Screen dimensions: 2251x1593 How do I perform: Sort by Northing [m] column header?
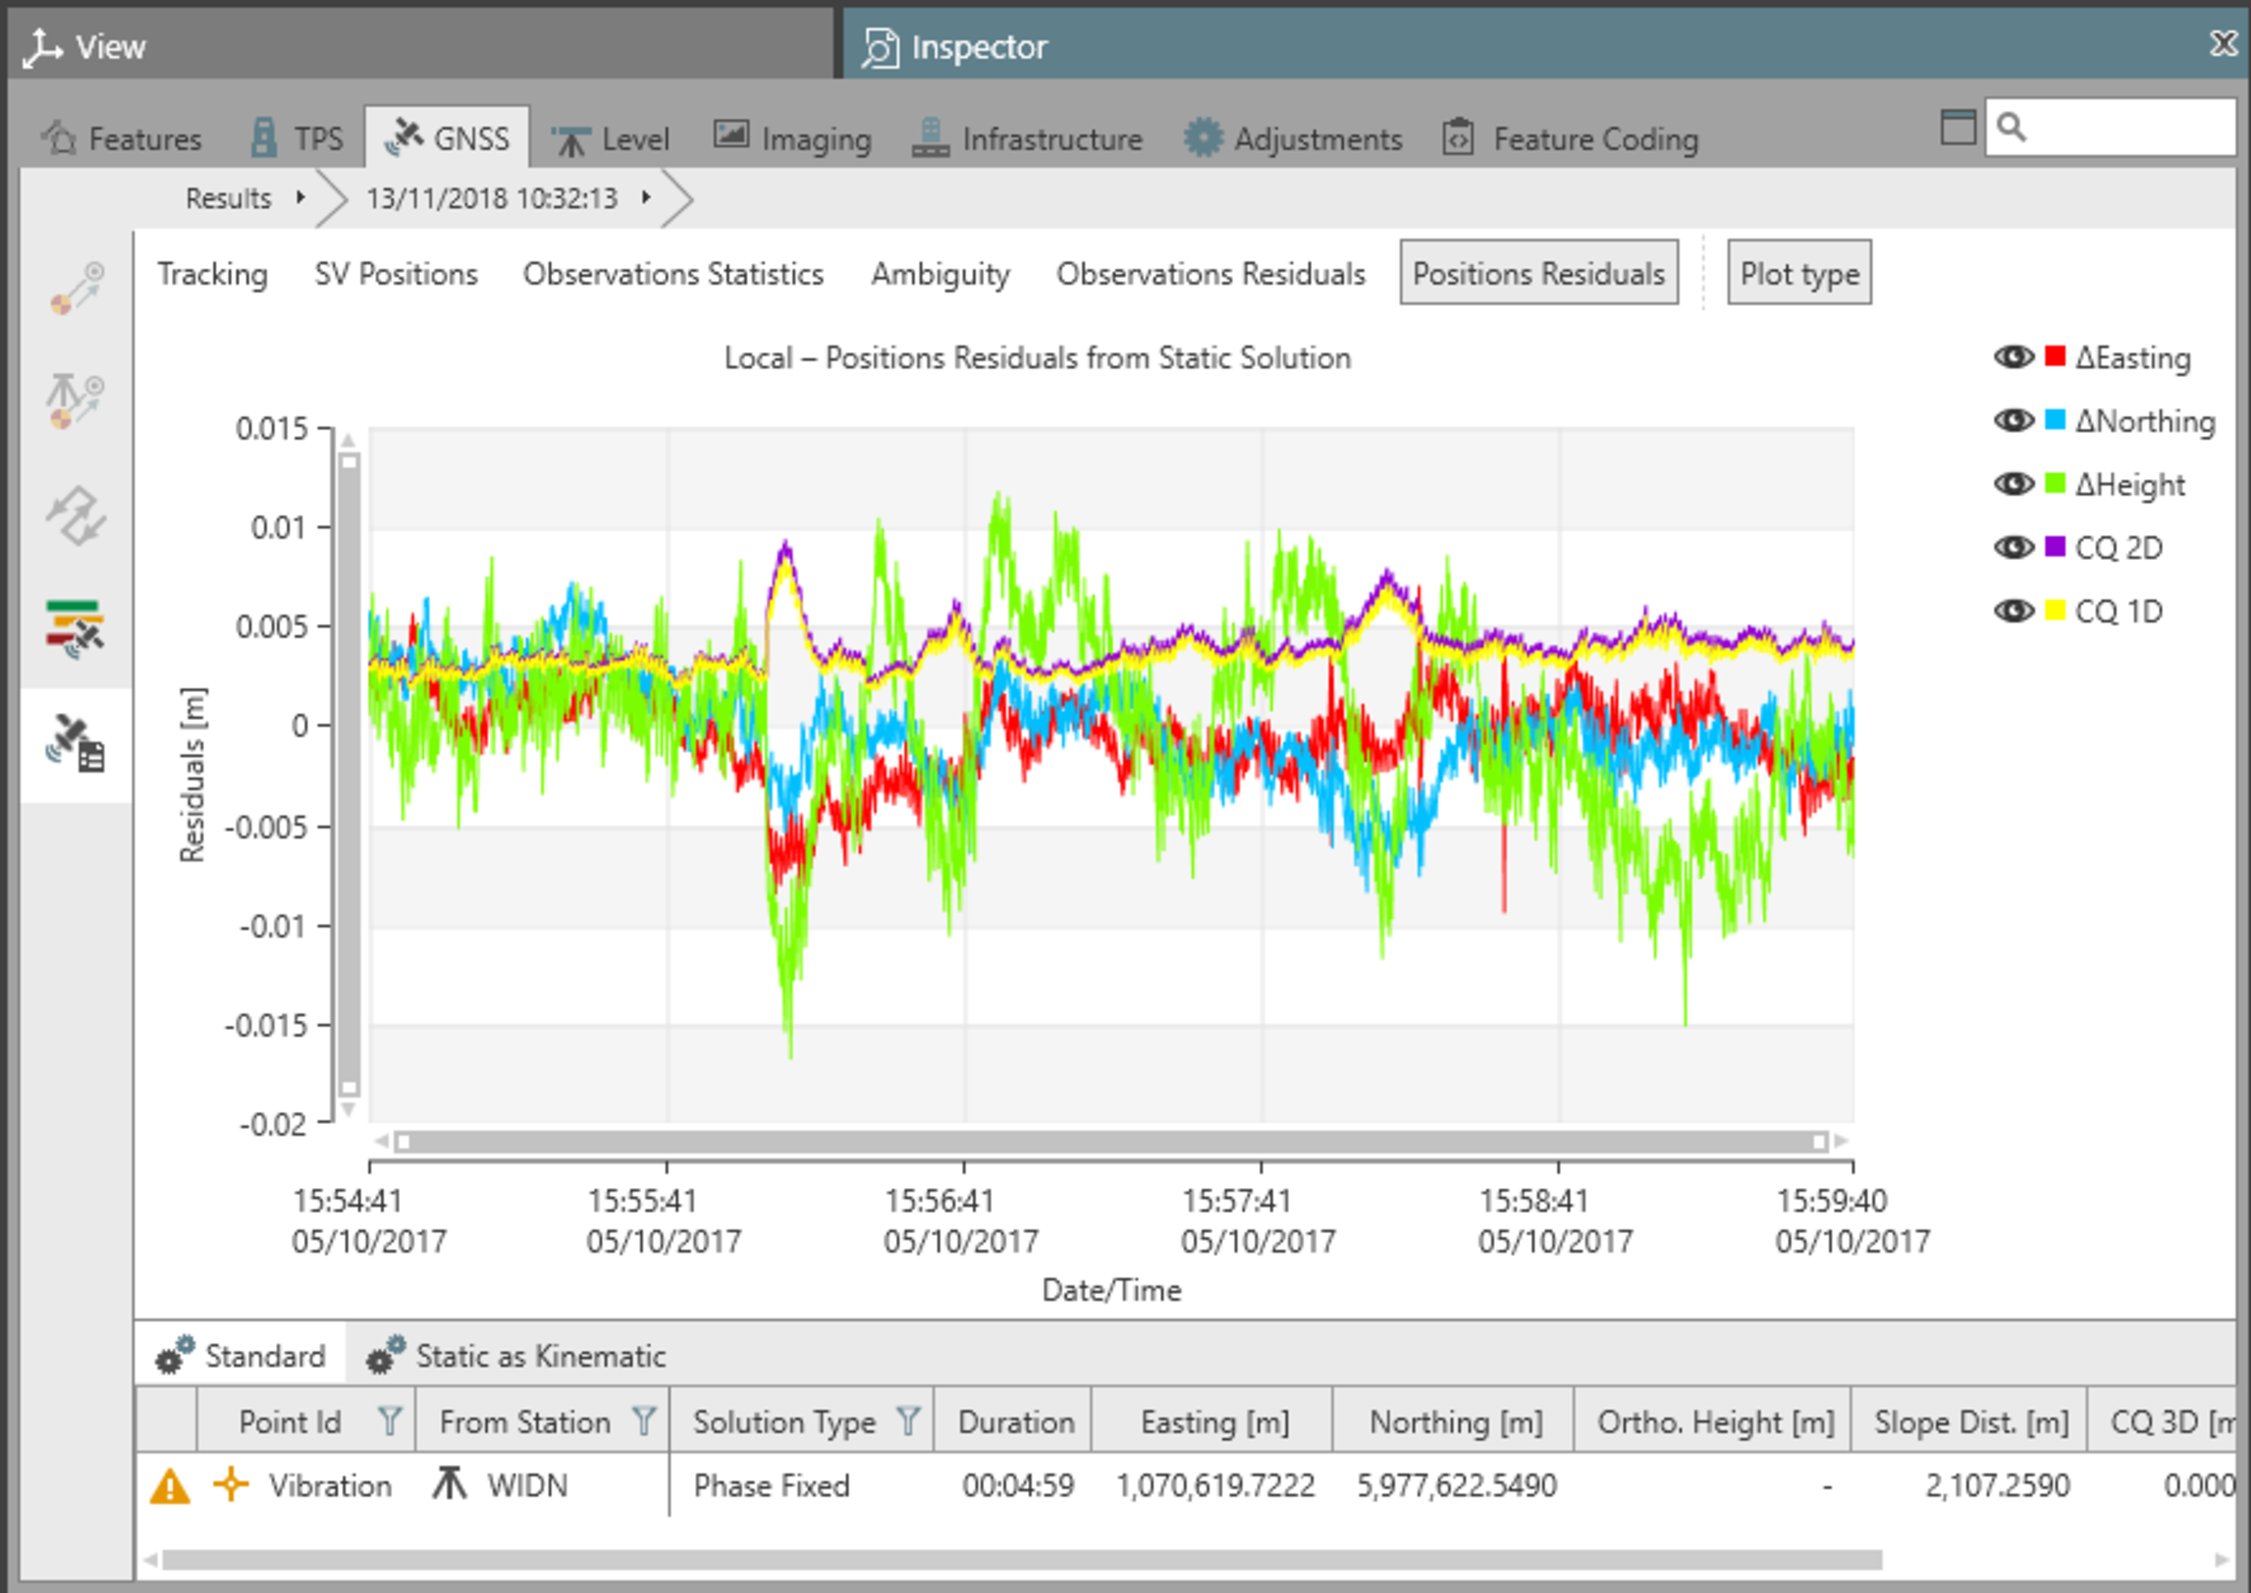point(1455,1421)
